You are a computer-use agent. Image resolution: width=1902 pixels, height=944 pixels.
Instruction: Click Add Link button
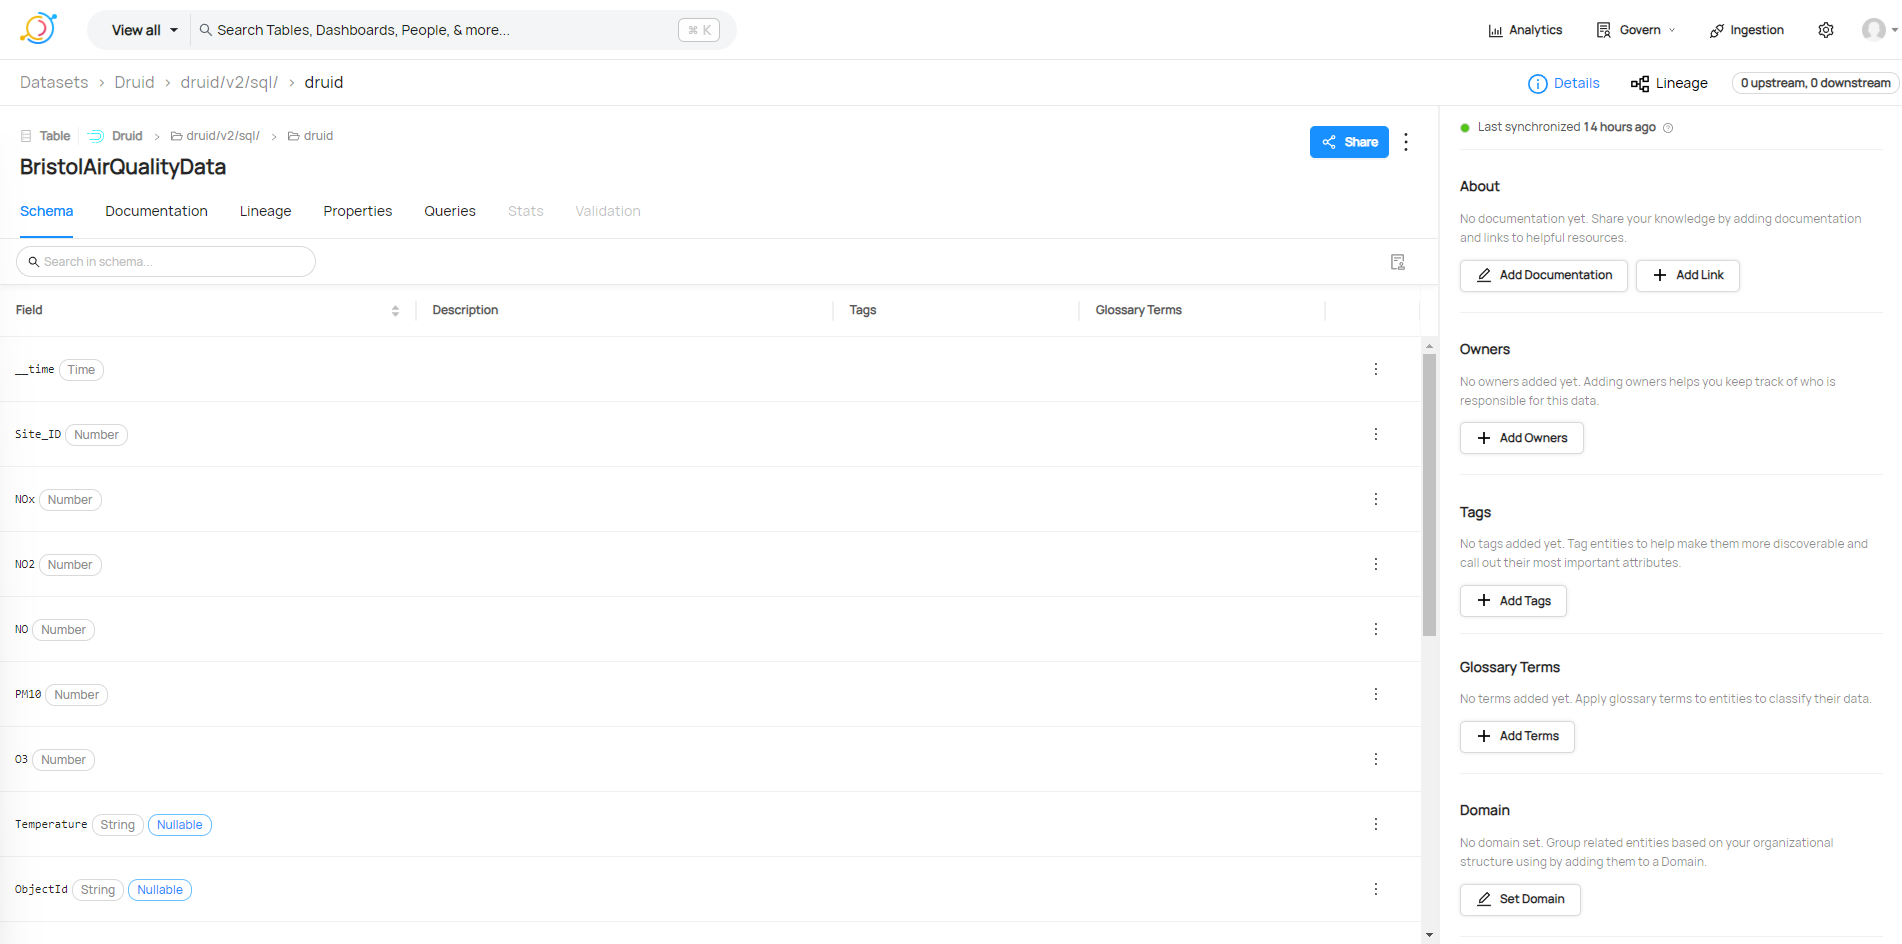pyautogui.click(x=1688, y=275)
